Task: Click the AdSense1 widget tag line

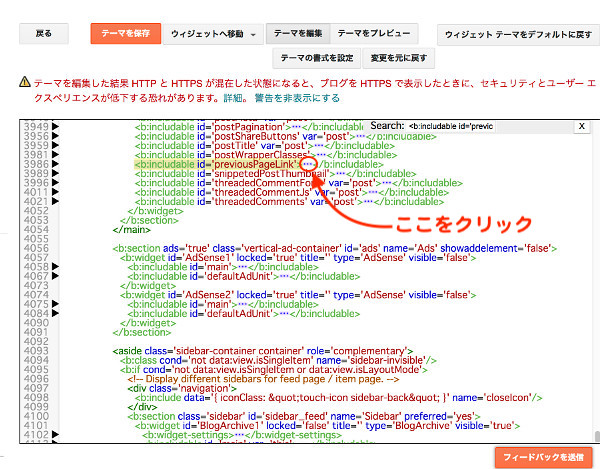Action: click(298, 258)
